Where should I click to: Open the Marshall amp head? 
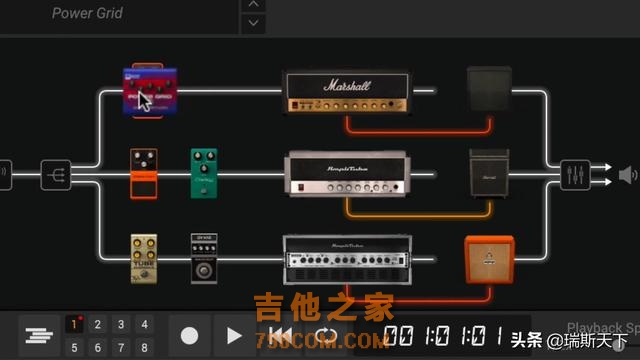click(x=347, y=92)
